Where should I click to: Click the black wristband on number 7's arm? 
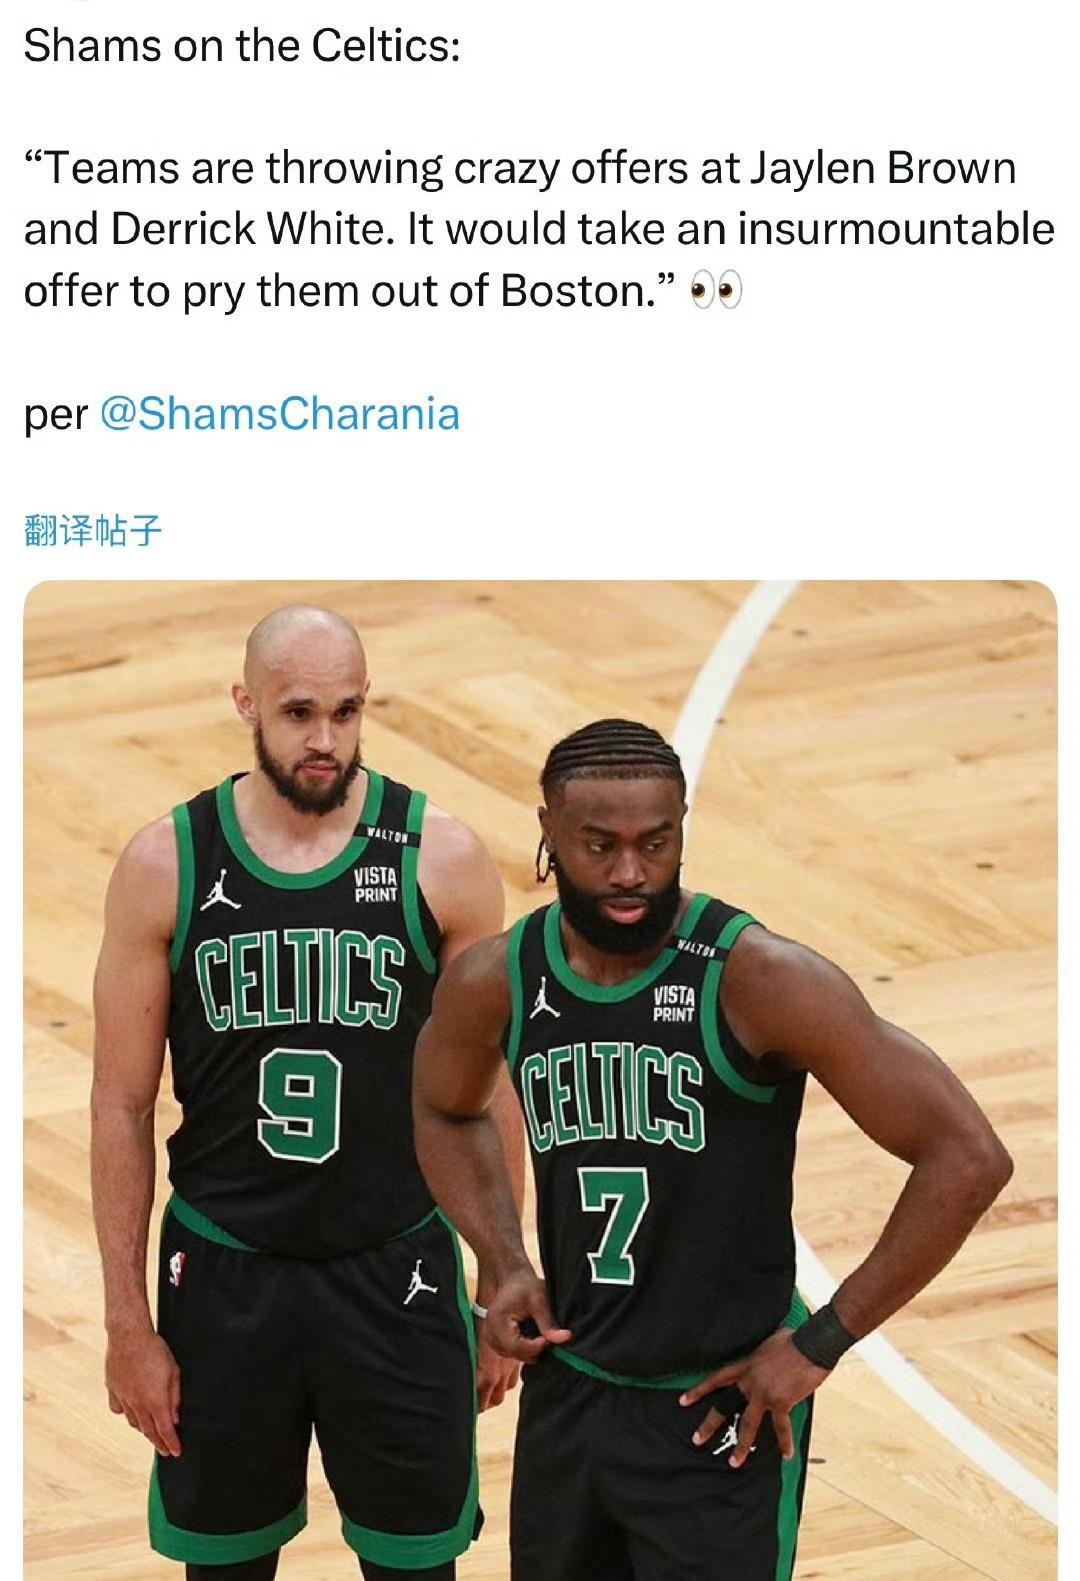(x=825, y=1335)
